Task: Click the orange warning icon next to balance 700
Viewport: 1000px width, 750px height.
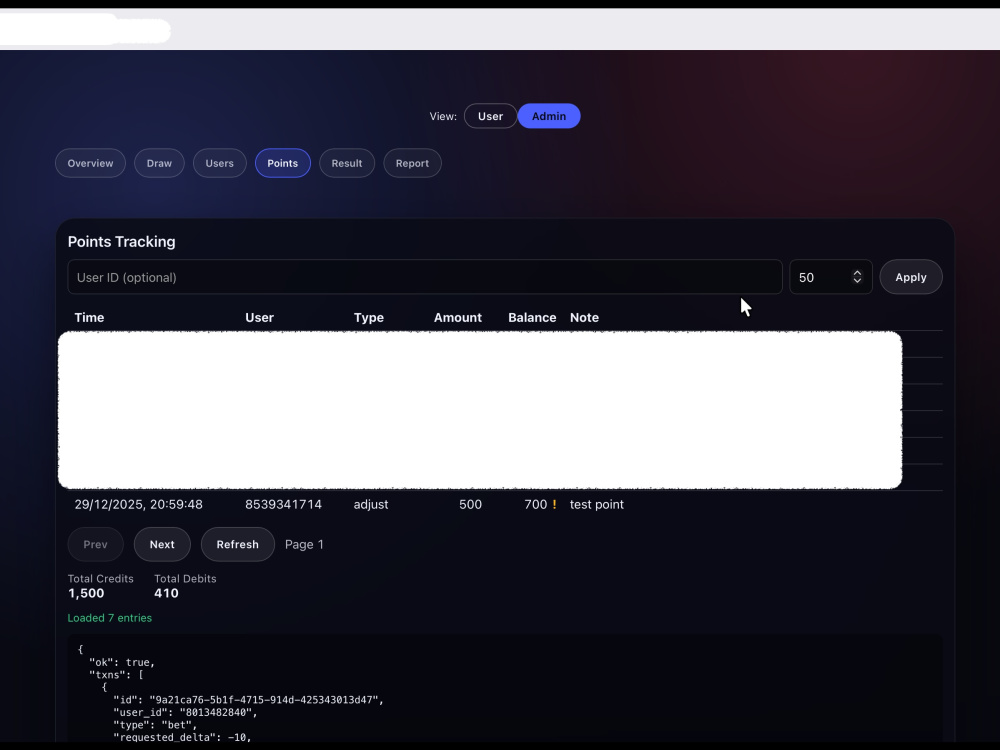Action: (554, 504)
